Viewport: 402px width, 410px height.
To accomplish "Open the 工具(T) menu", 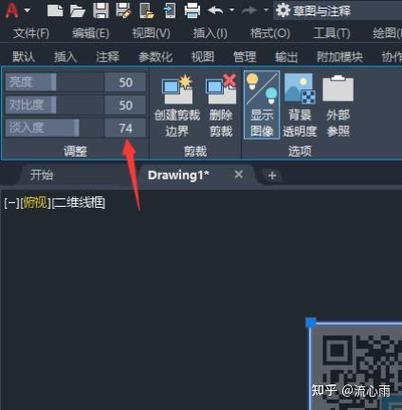I will pos(331,33).
